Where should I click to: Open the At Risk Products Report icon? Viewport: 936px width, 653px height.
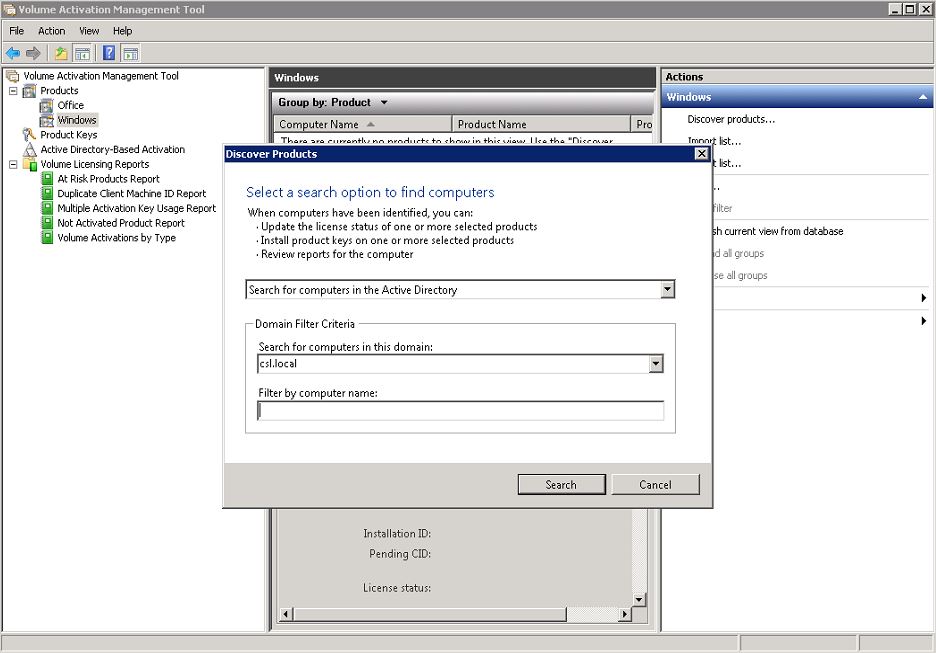point(47,179)
